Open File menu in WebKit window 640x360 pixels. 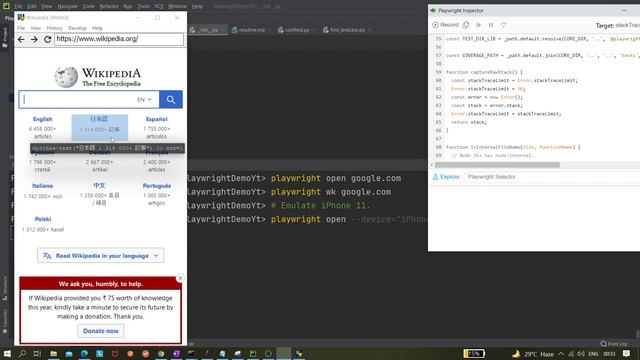point(21,28)
